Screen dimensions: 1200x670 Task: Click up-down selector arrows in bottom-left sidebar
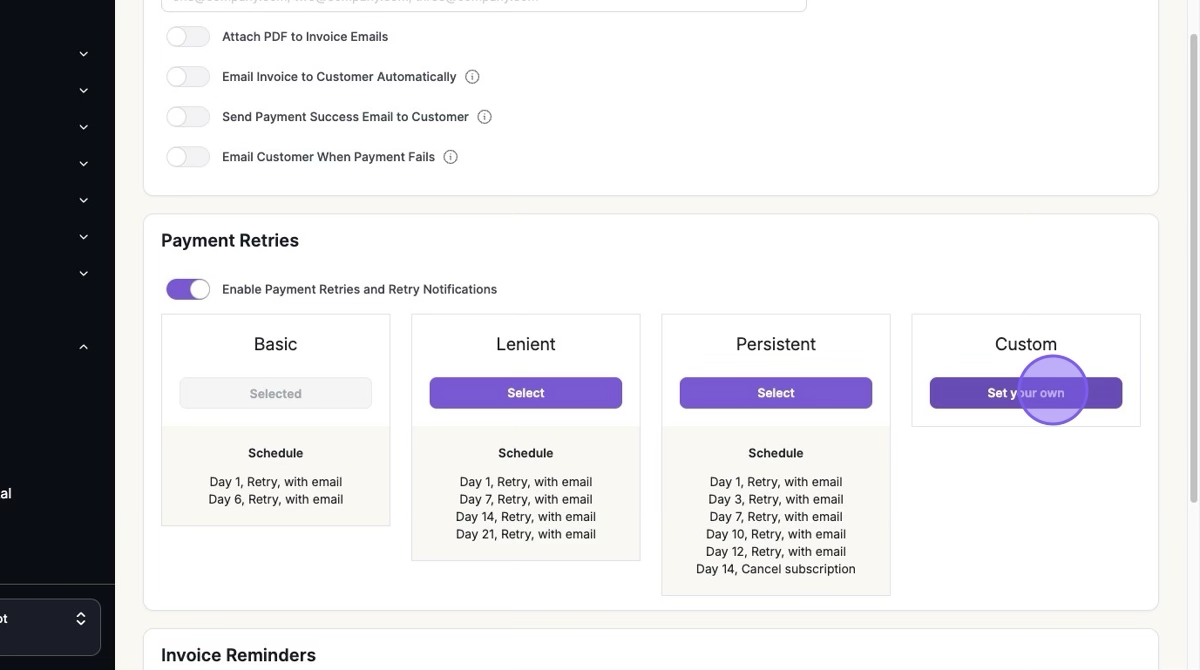81,619
